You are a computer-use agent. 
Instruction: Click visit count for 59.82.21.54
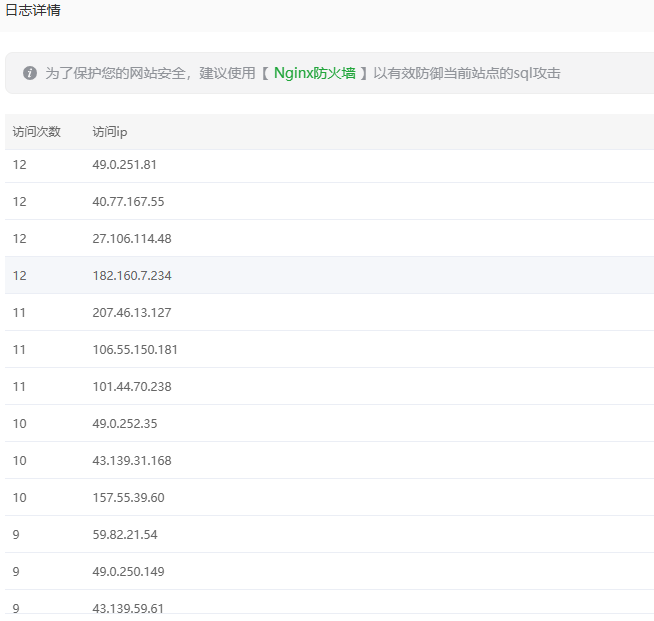pos(16,535)
